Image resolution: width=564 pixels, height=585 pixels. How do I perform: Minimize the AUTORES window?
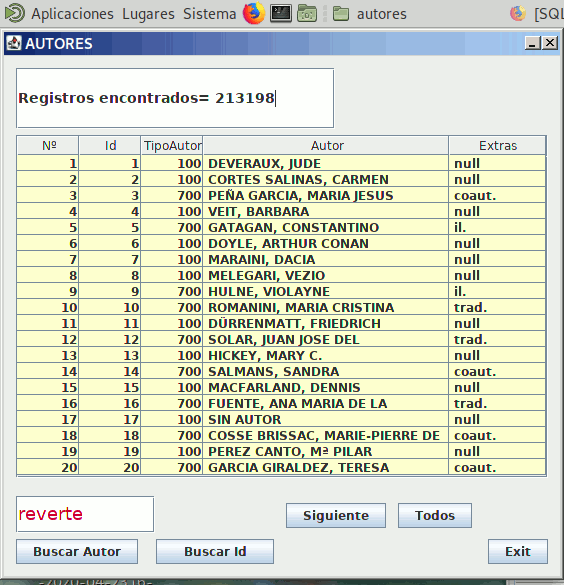[x=532, y=43]
